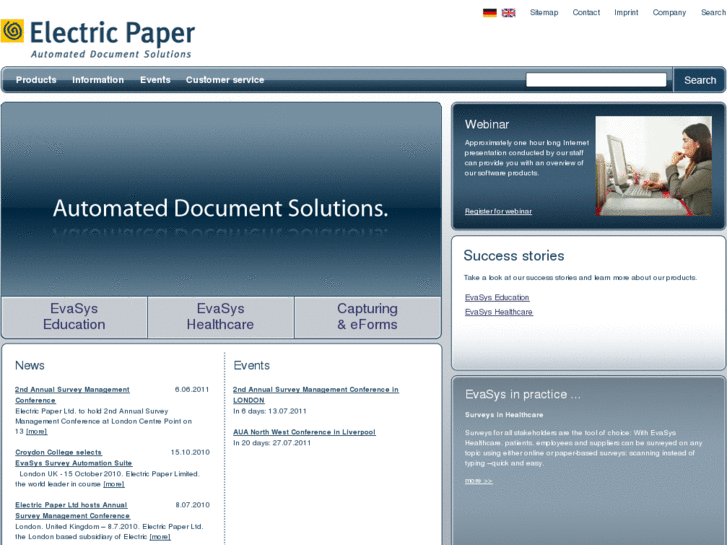Click the webinar woman at computer photo
The height and width of the screenshot is (545, 727).
tap(653, 166)
